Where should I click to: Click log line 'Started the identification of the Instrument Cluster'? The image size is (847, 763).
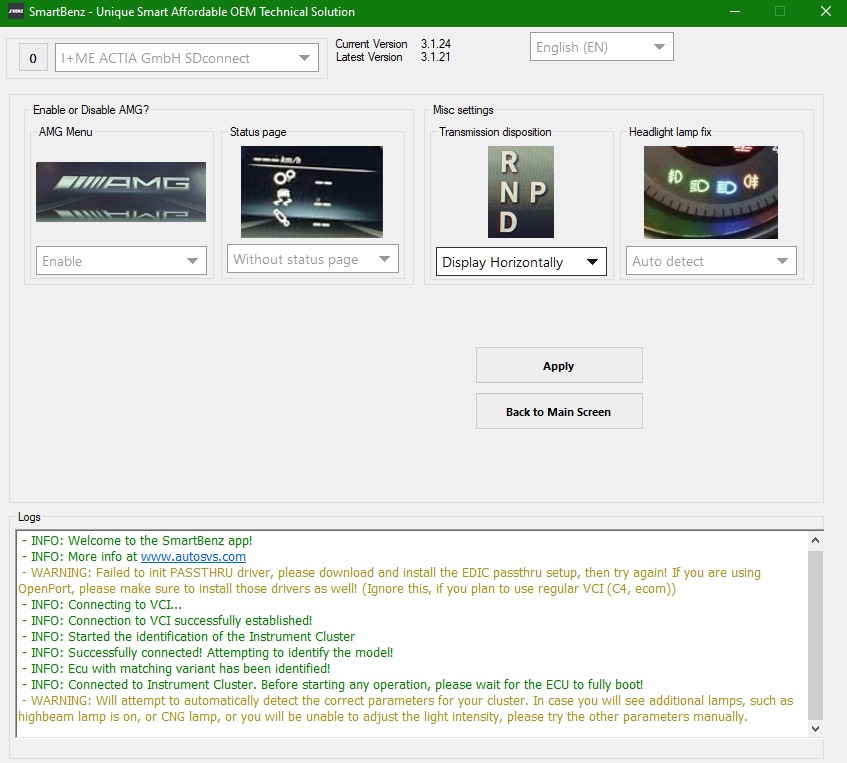(189, 637)
